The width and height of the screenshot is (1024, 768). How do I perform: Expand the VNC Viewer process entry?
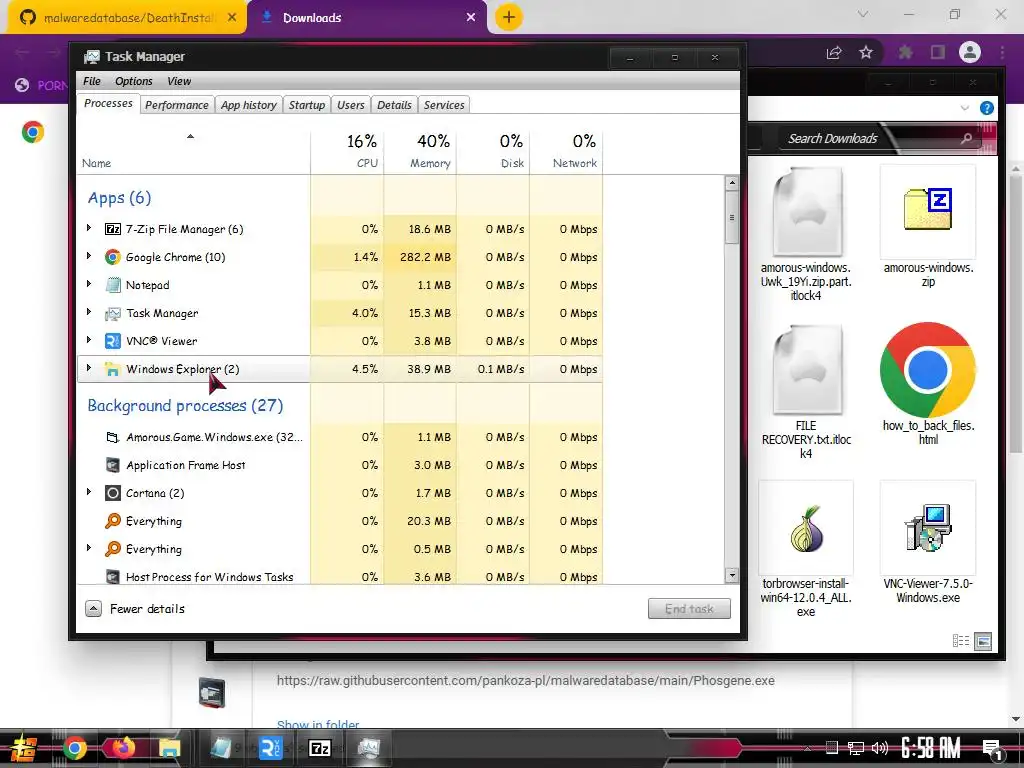tap(89, 340)
